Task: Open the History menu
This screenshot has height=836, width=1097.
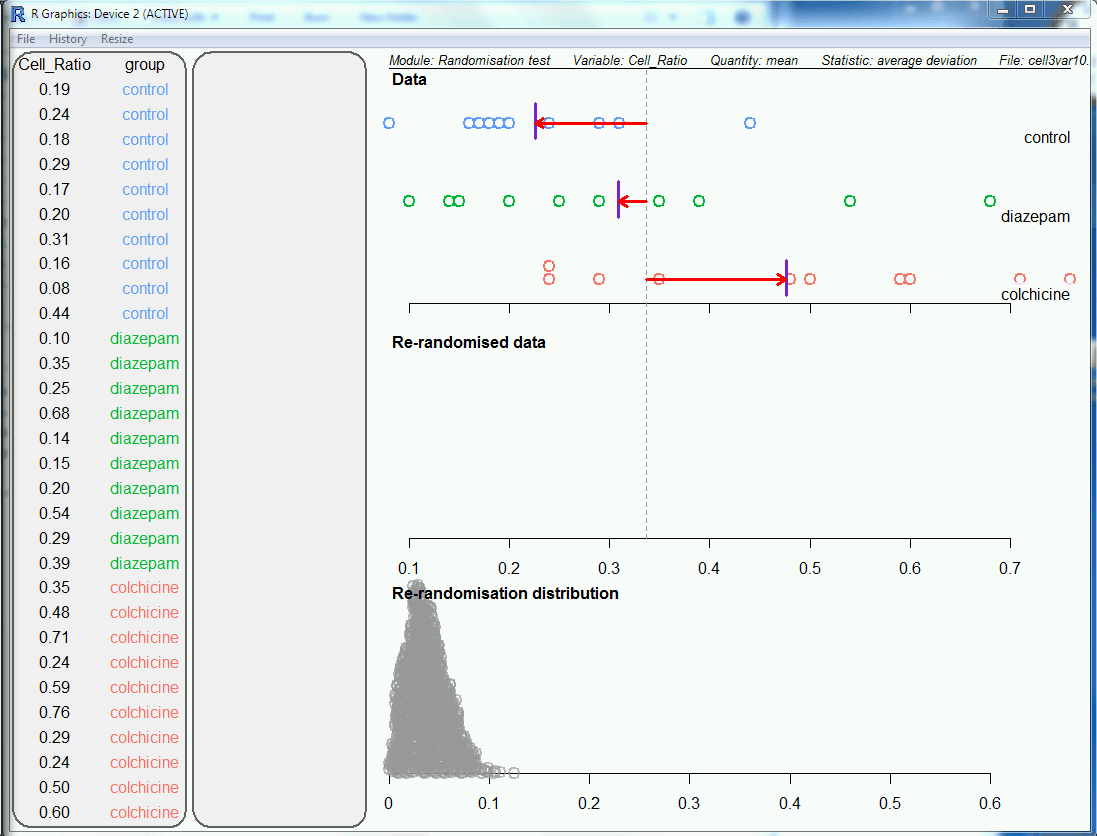Action: 68,39
